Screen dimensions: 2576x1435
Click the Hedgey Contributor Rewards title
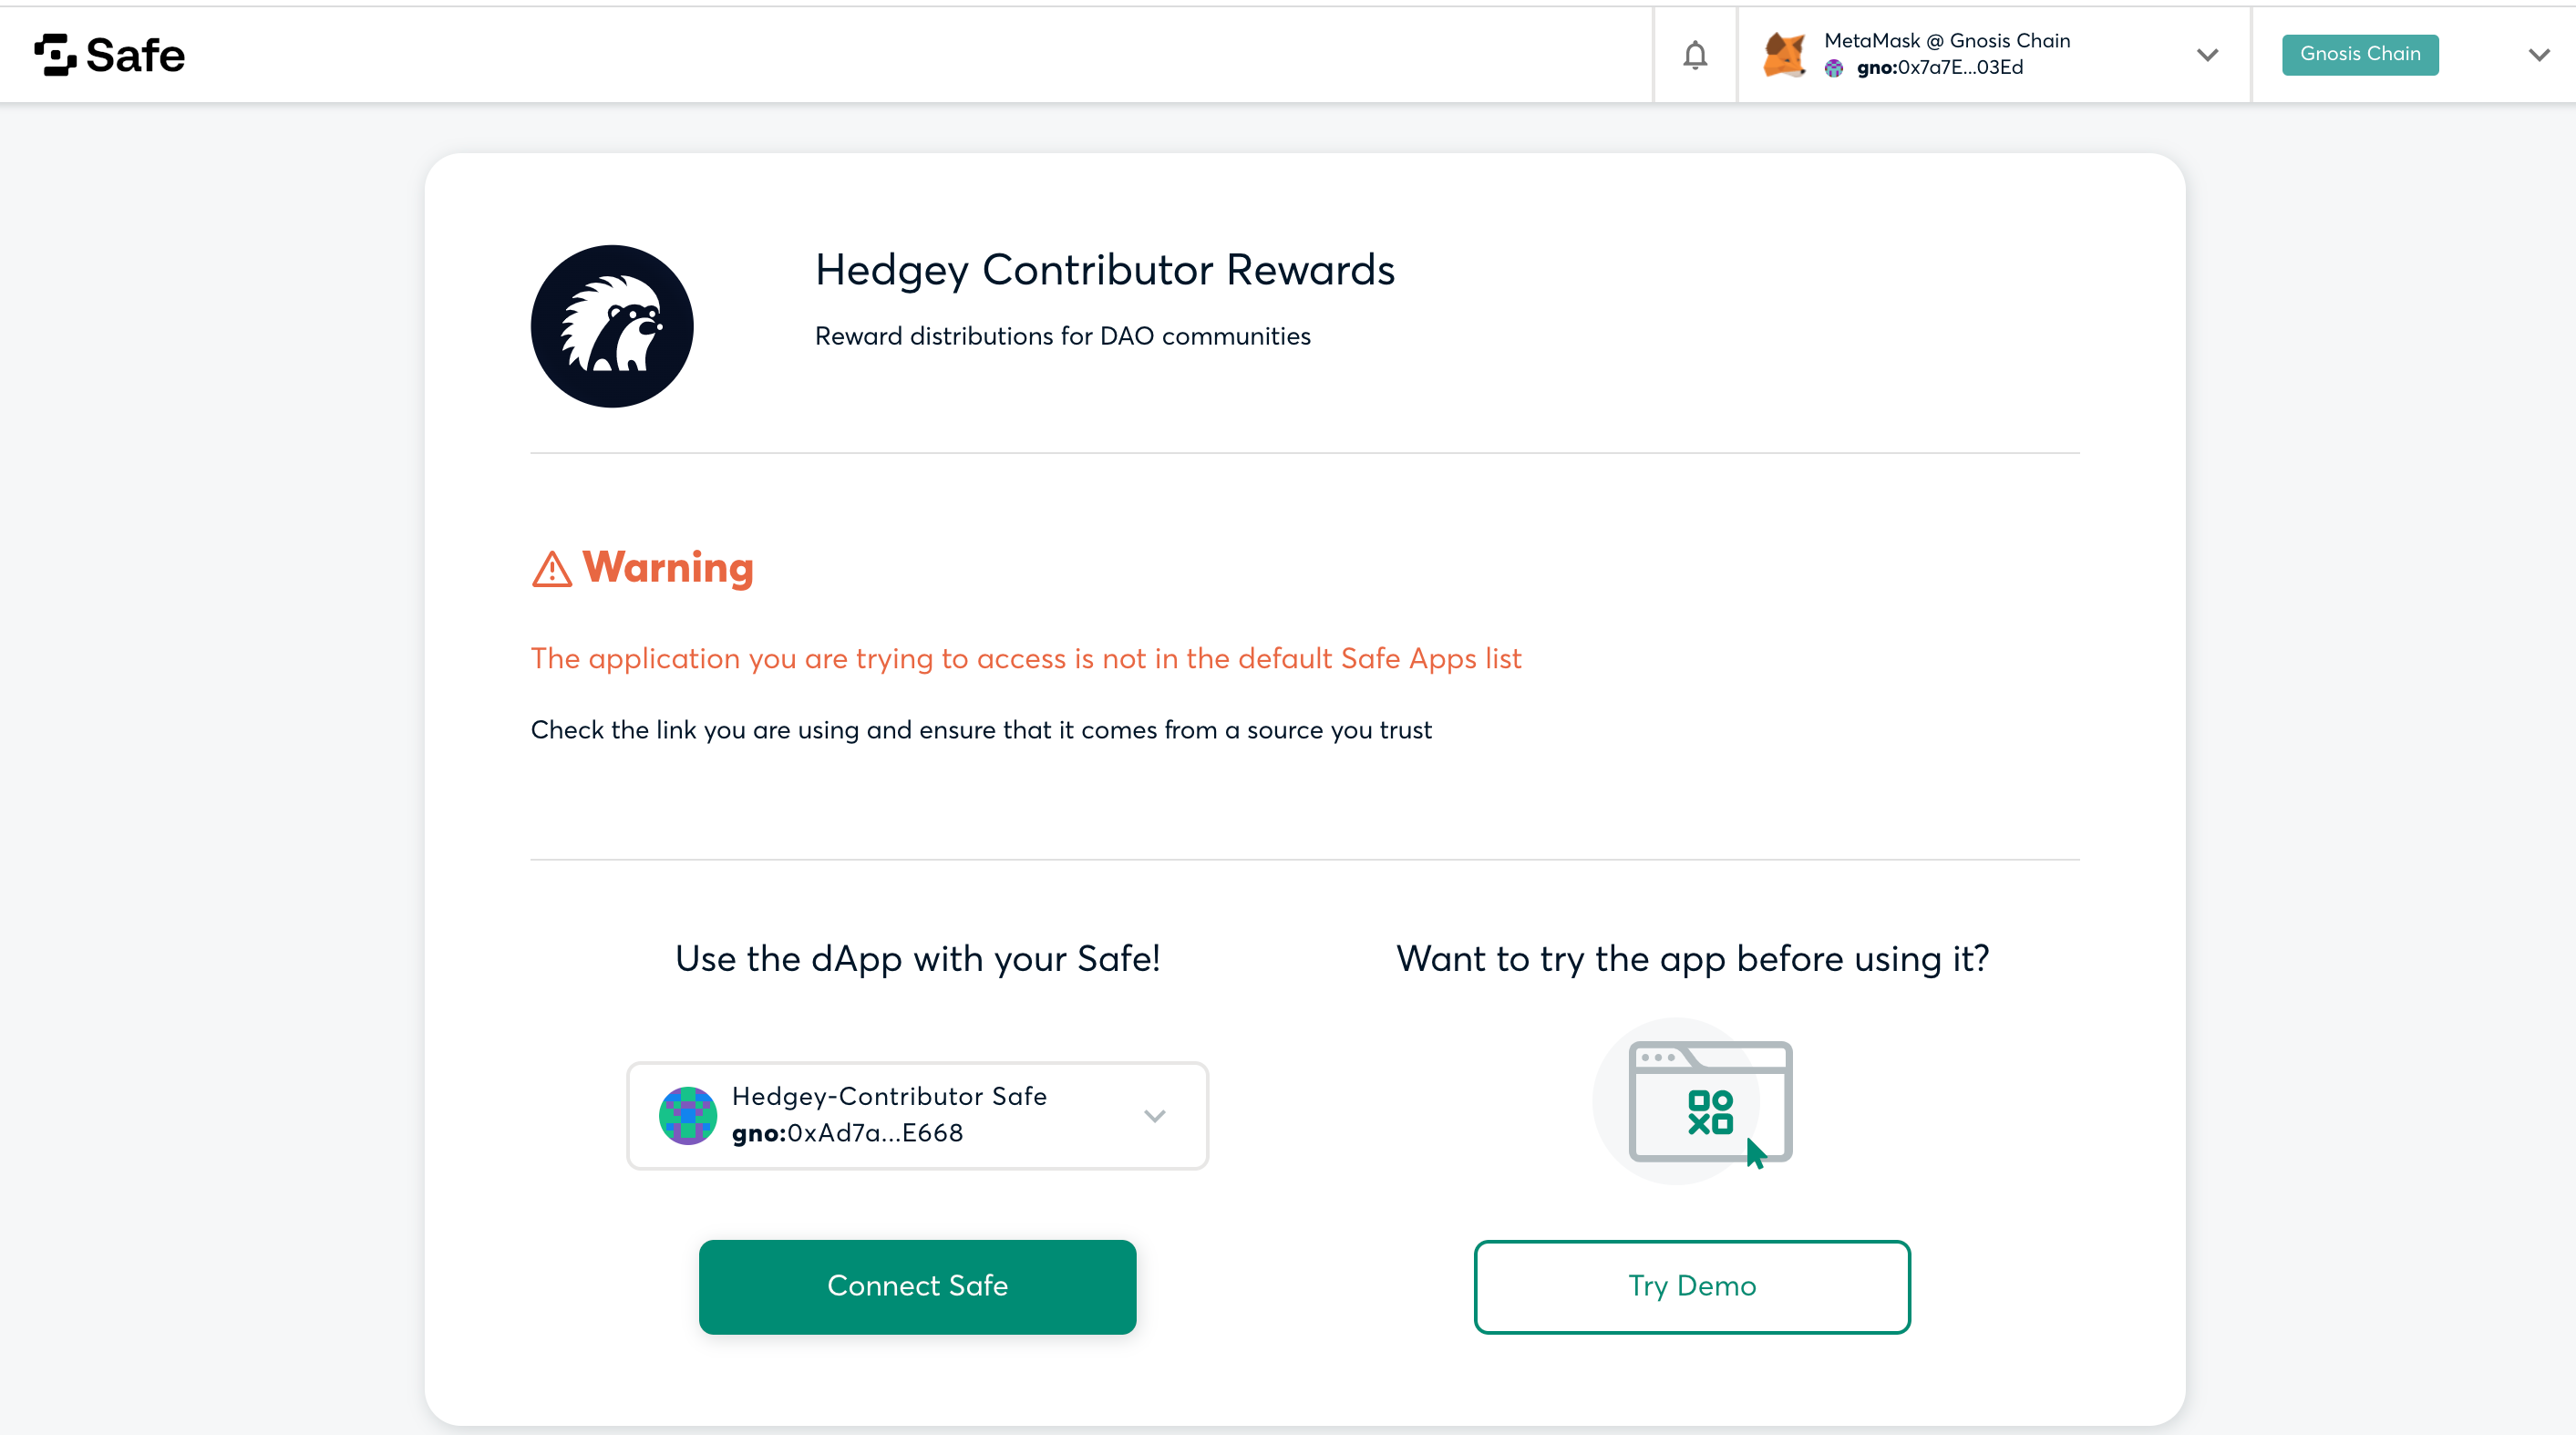tap(1105, 270)
